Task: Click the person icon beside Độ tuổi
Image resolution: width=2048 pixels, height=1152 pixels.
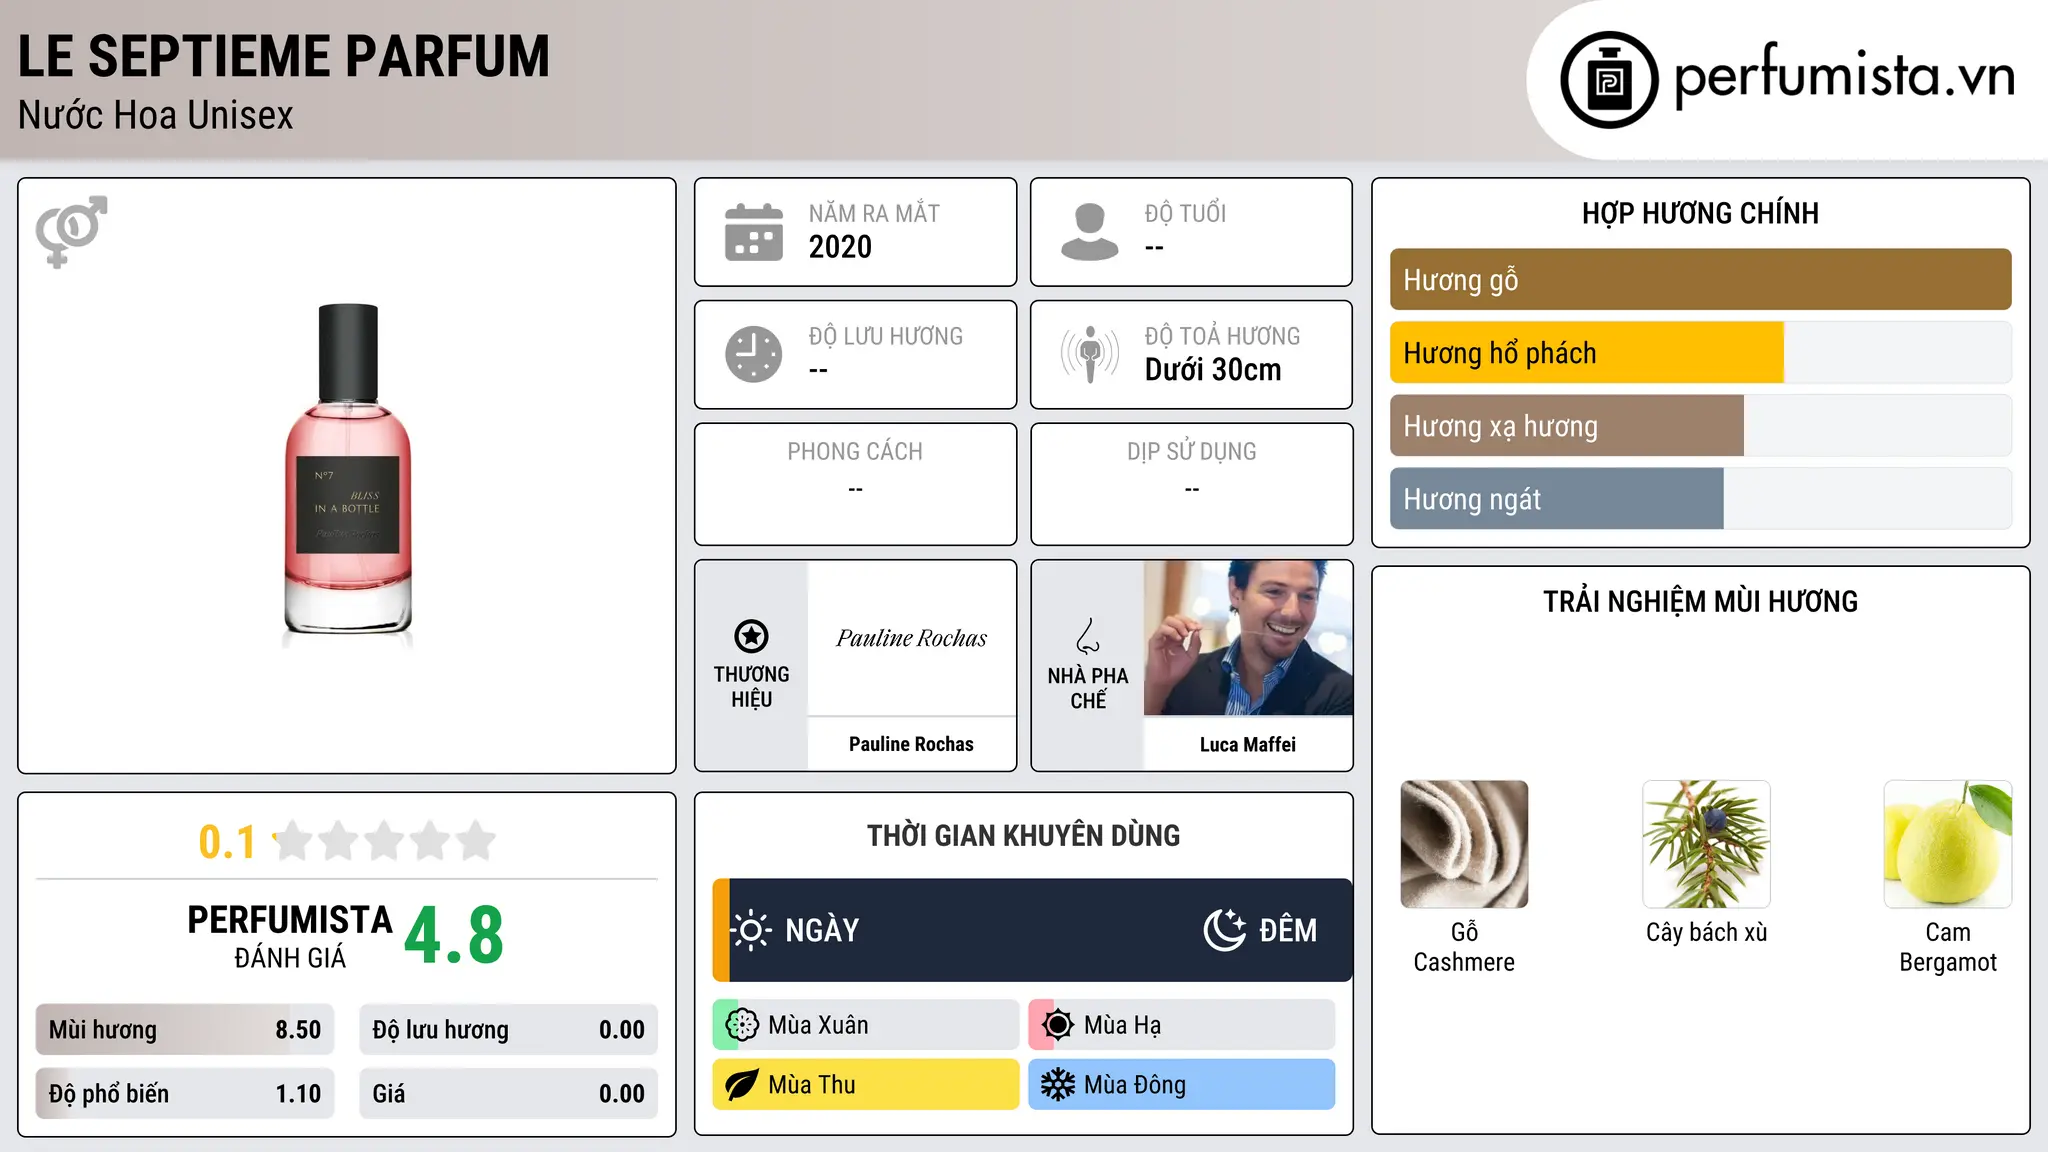Action: (x=1089, y=232)
